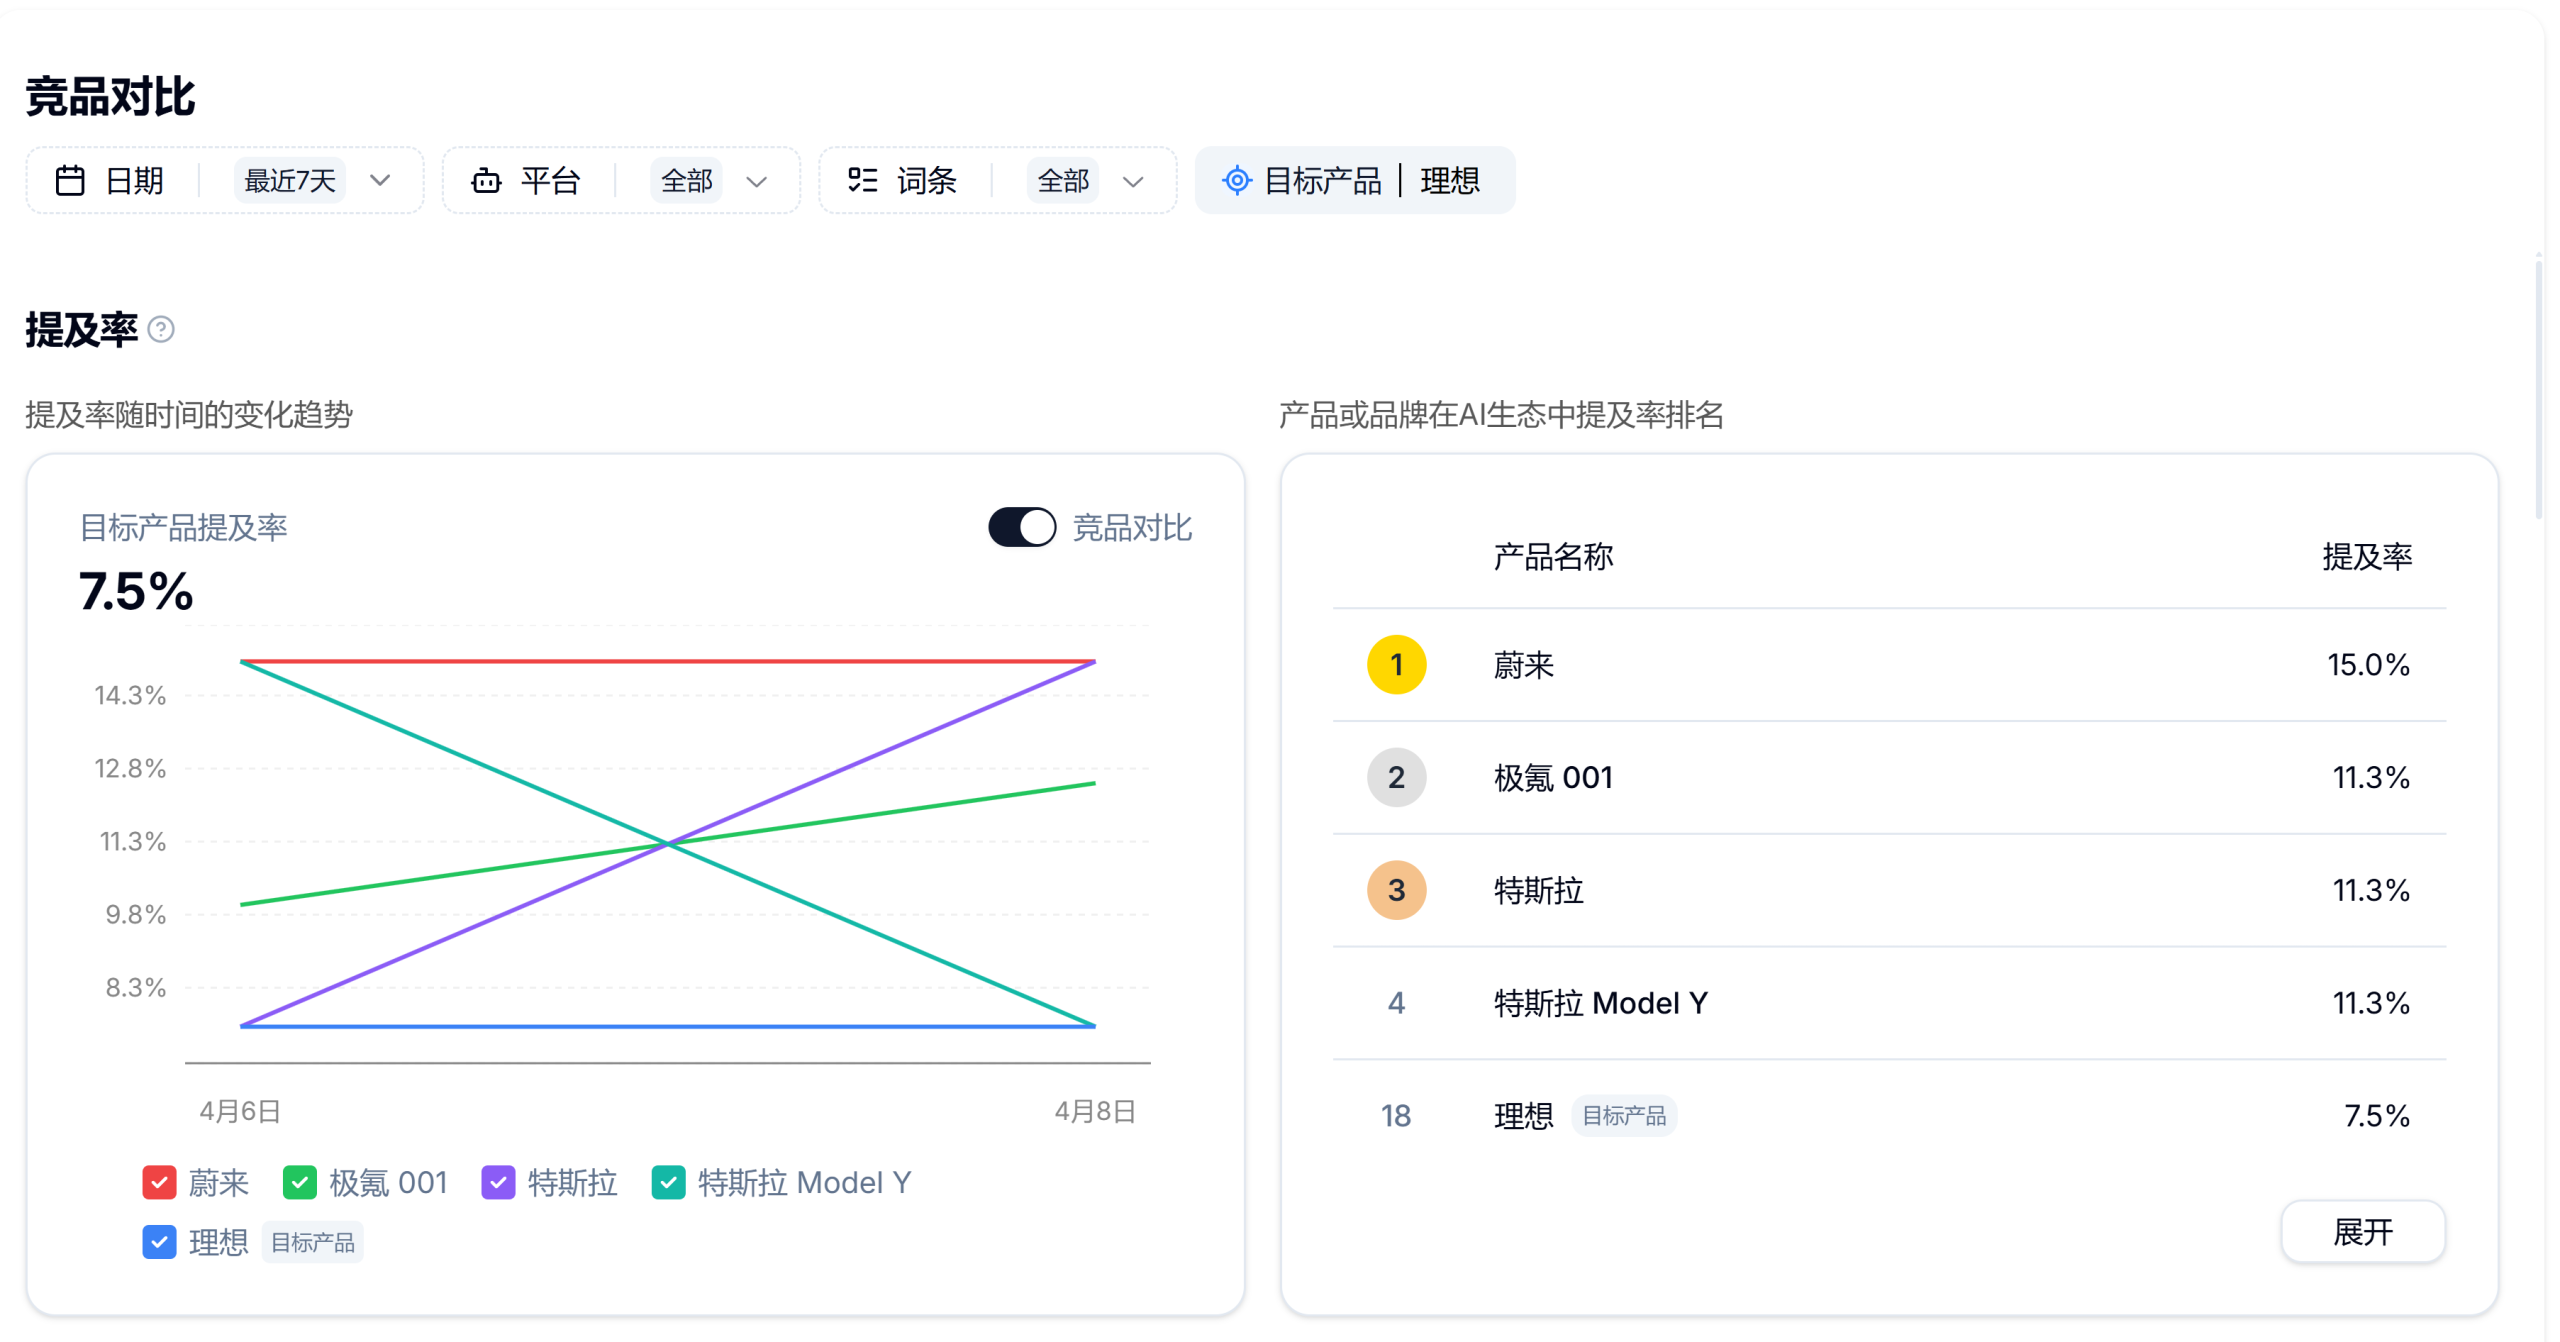Image resolution: width=2560 pixels, height=1342 pixels.
Task: Click the calendar icon in the 日期 filter
Action: click(71, 180)
